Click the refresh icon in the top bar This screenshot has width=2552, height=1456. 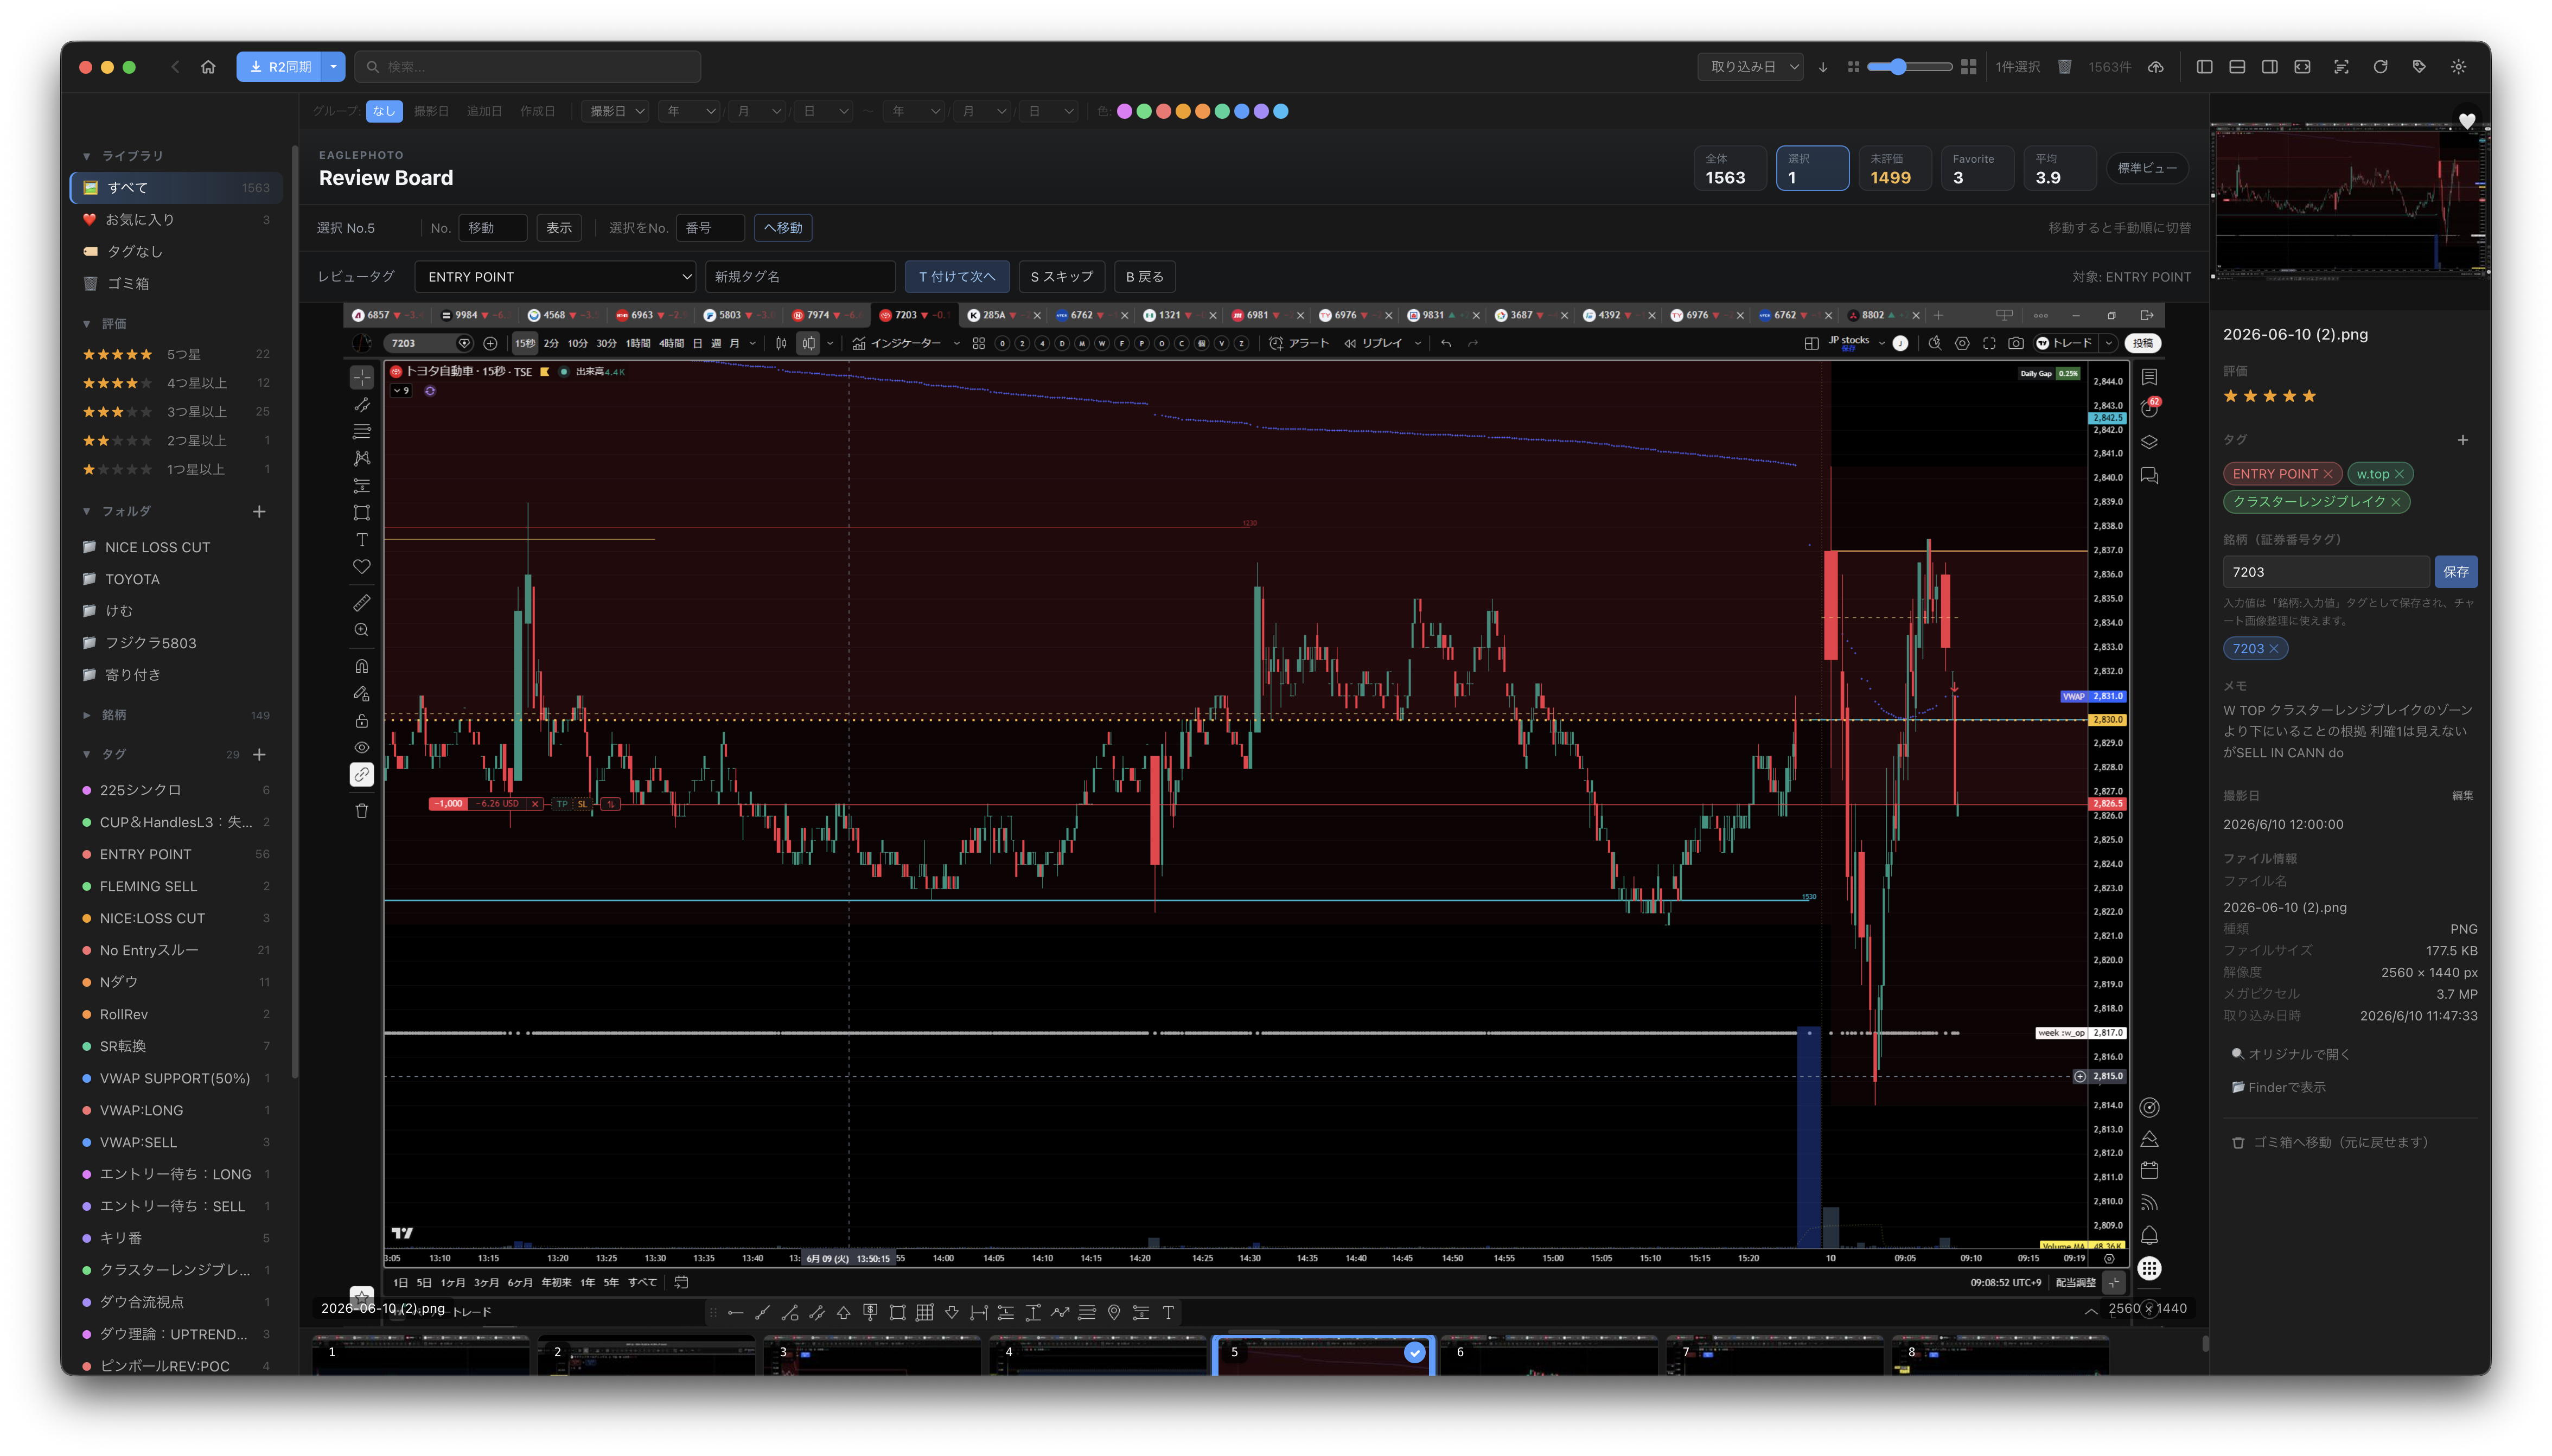click(2380, 67)
